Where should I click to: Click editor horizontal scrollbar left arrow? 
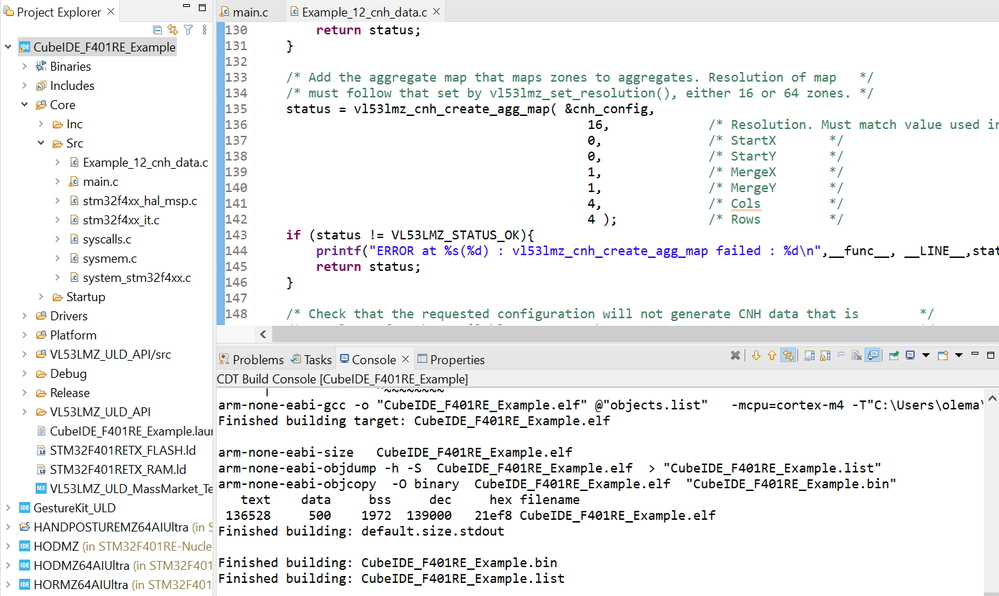pyautogui.click(x=263, y=334)
